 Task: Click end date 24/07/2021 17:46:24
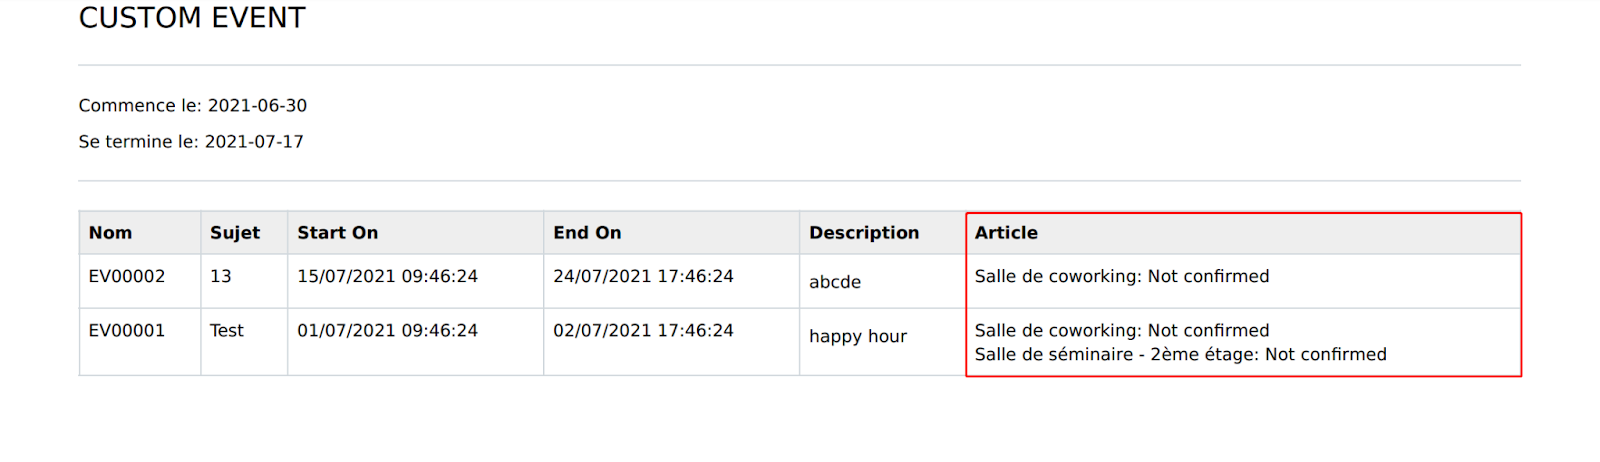[x=643, y=276]
